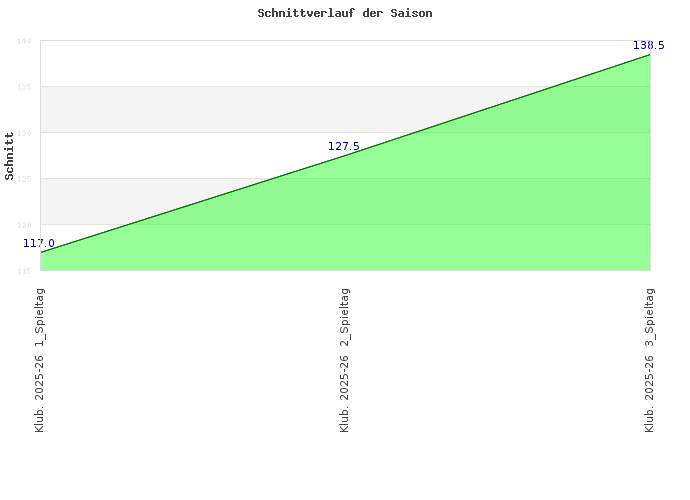Screen dimensions: 690x500
Task: Click the line's midpoint at 2_Spieltag
Action: coord(345,155)
